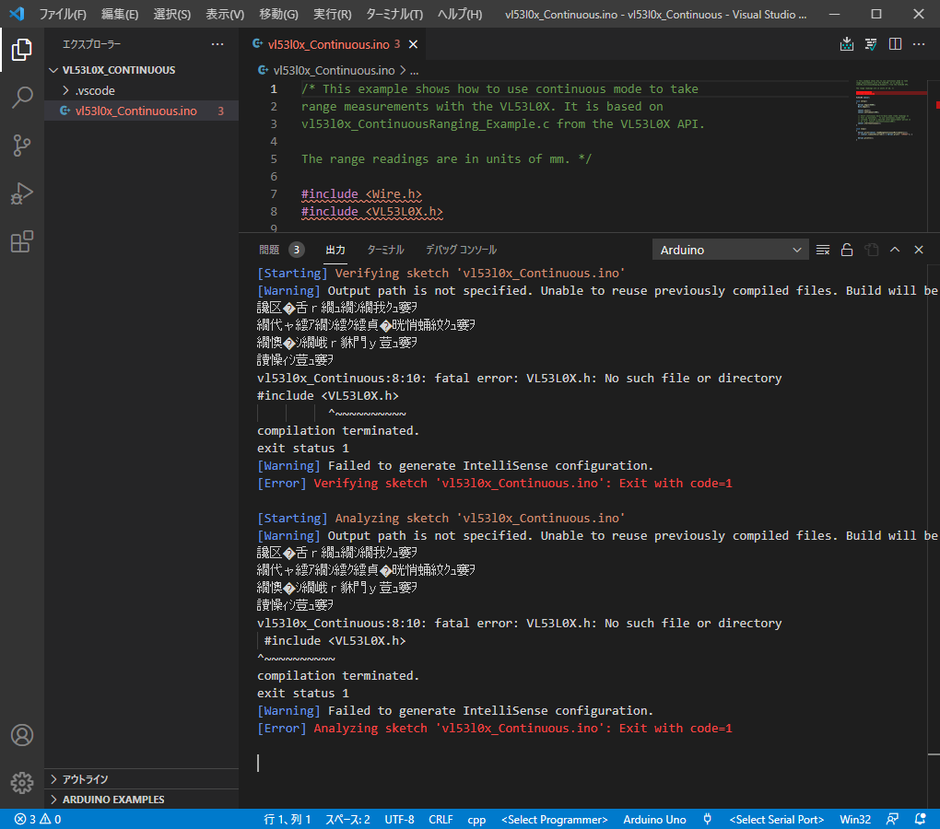Click the VS Code logo application menu
The height and width of the screenshot is (829, 940).
[x=16, y=14]
